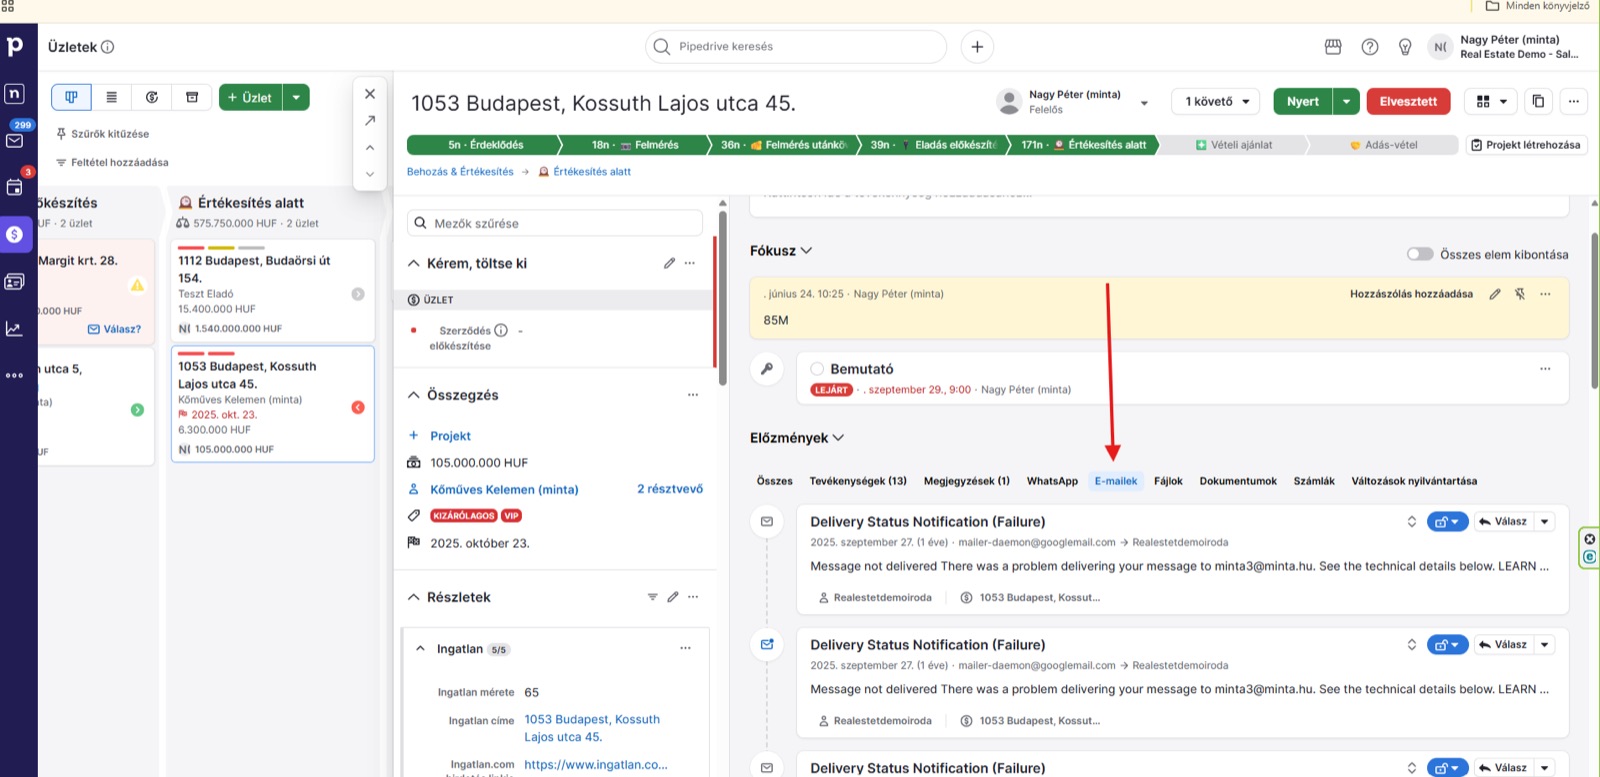Select the Megjegyzések (1) tab
The width and height of the screenshot is (1600, 777).
click(967, 481)
